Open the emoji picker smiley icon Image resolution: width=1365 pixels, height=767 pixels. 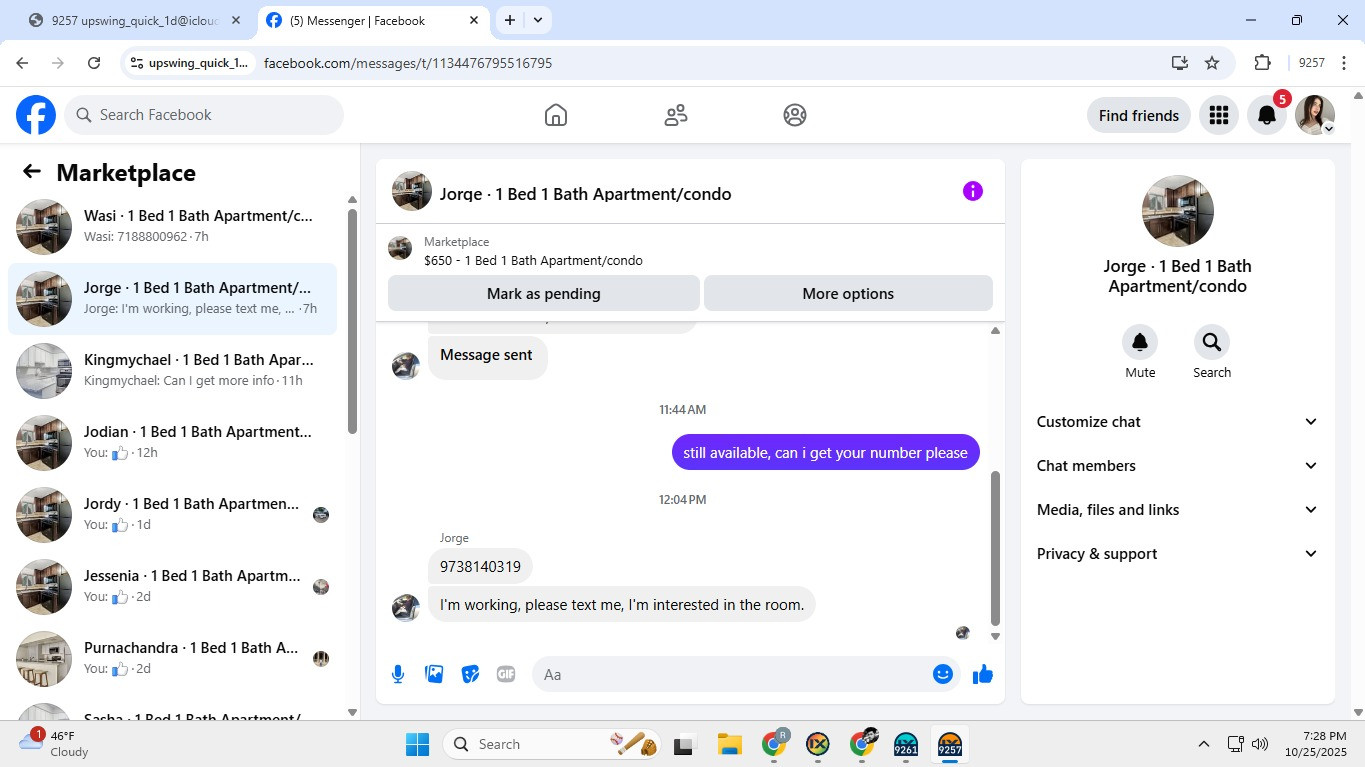click(x=942, y=674)
